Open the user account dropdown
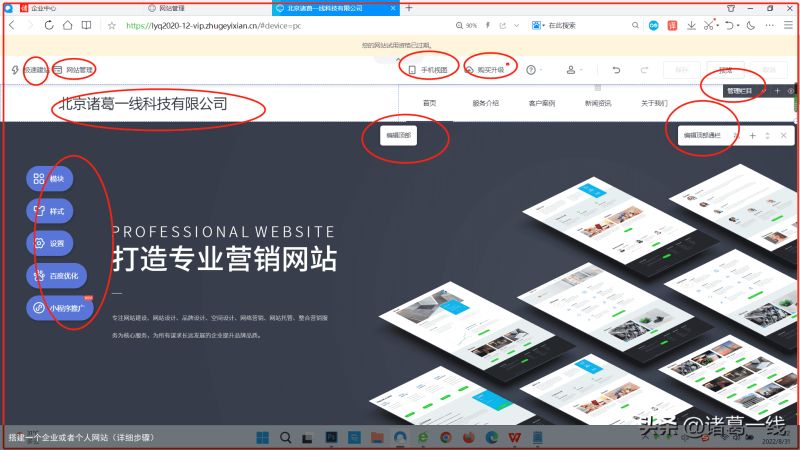 click(574, 70)
